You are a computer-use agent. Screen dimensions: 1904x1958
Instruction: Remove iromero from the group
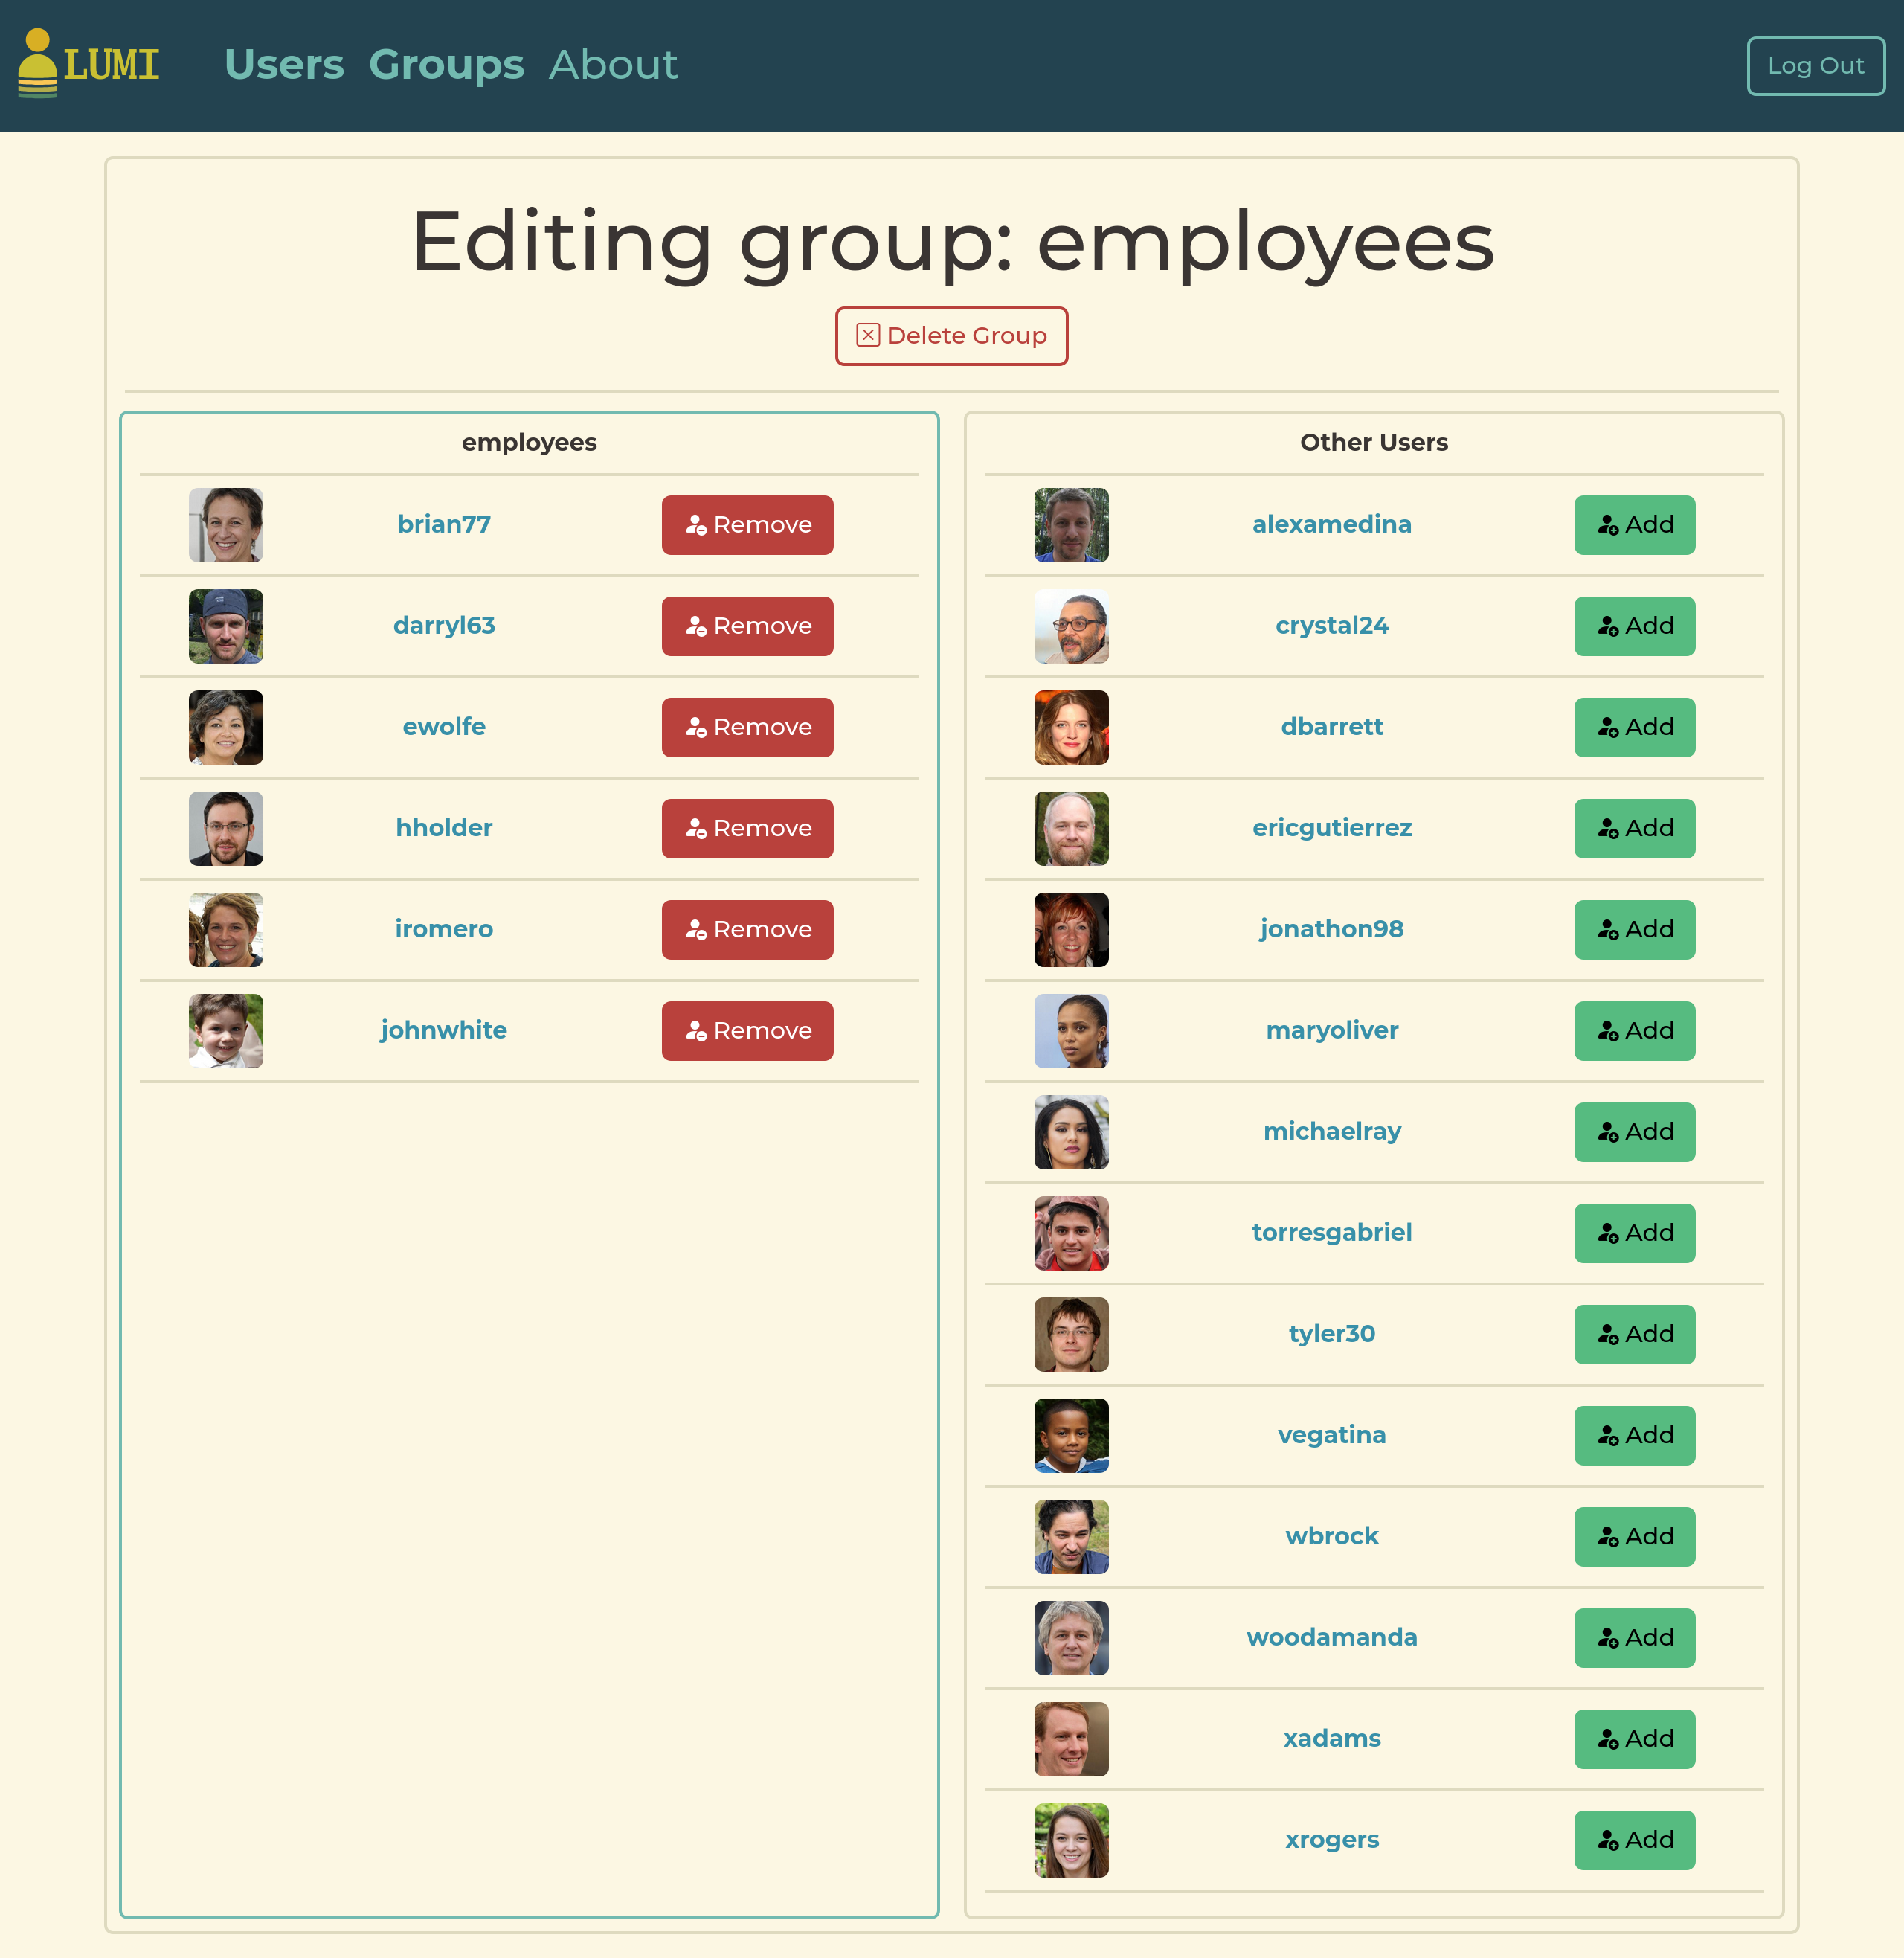coord(747,929)
